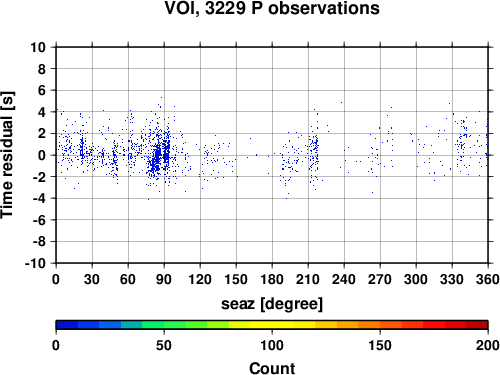Image resolution: width=500 pixels, height=375 pixels.
Task: Click the dense data cluster near 90 degrees
Action: [x=161, y=156]
